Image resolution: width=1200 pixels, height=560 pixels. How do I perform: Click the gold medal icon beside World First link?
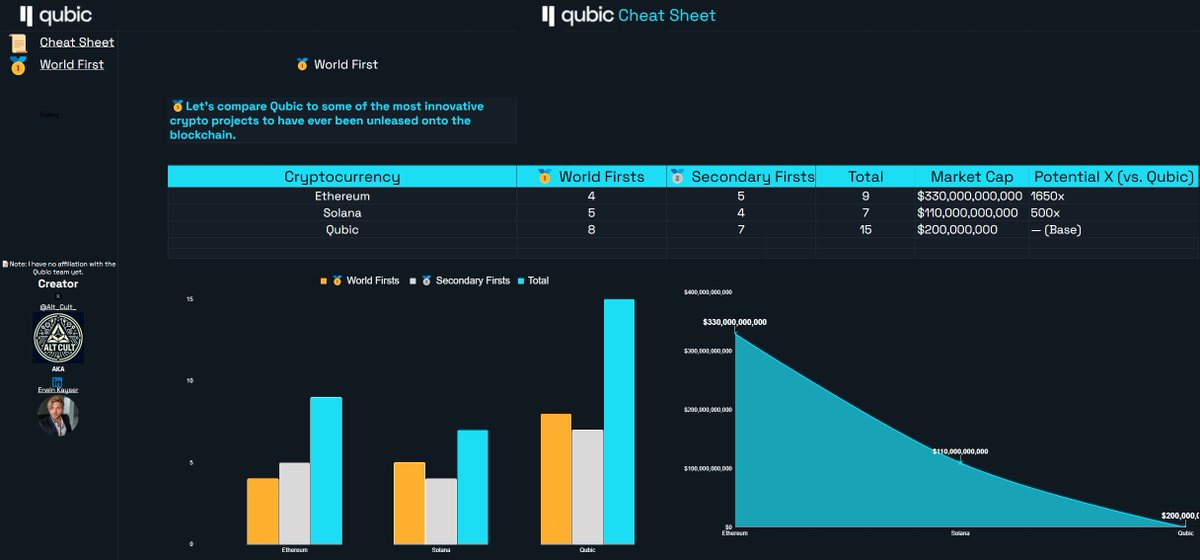pos(17,66)
